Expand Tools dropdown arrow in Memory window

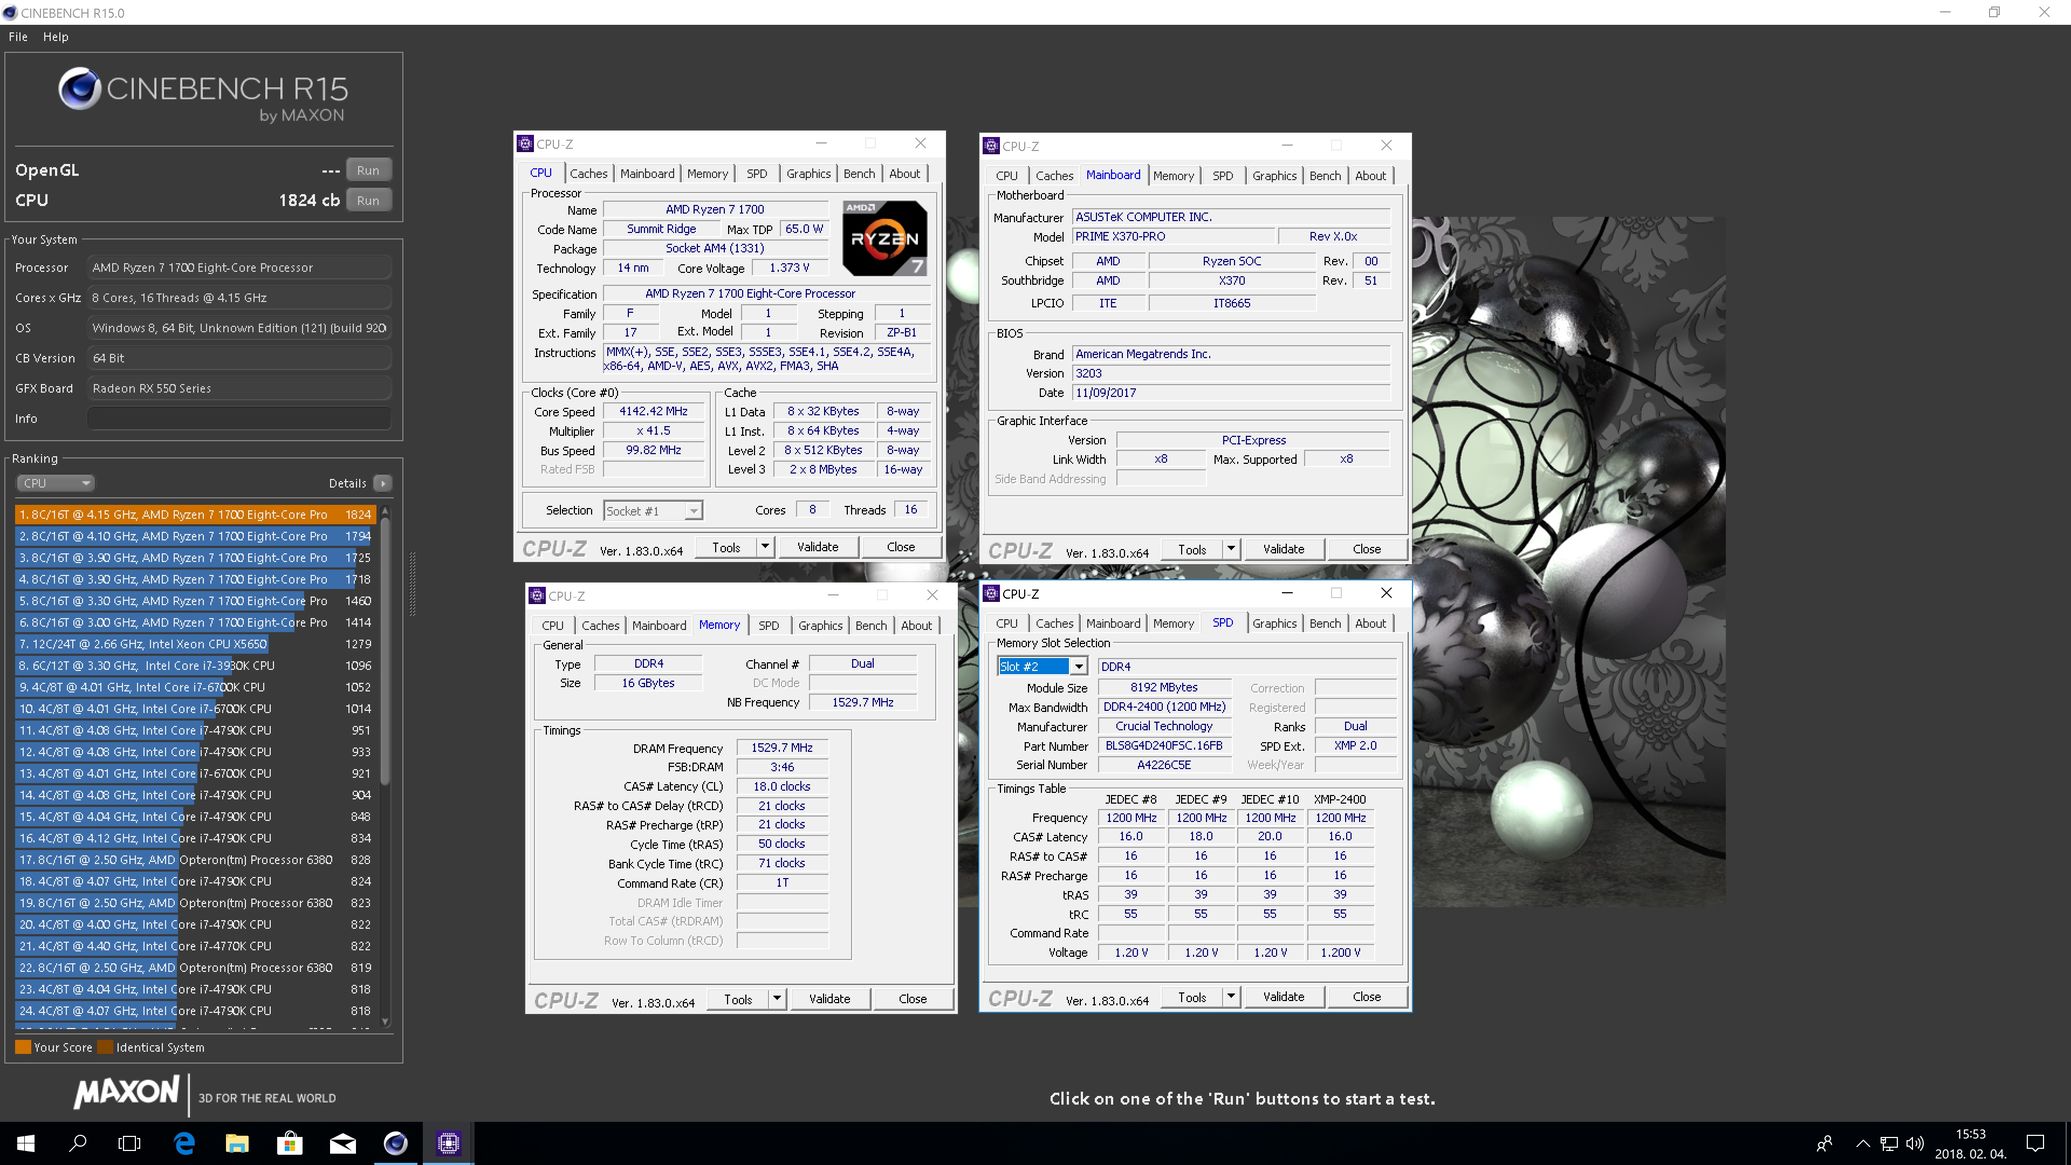pos(777,999)
